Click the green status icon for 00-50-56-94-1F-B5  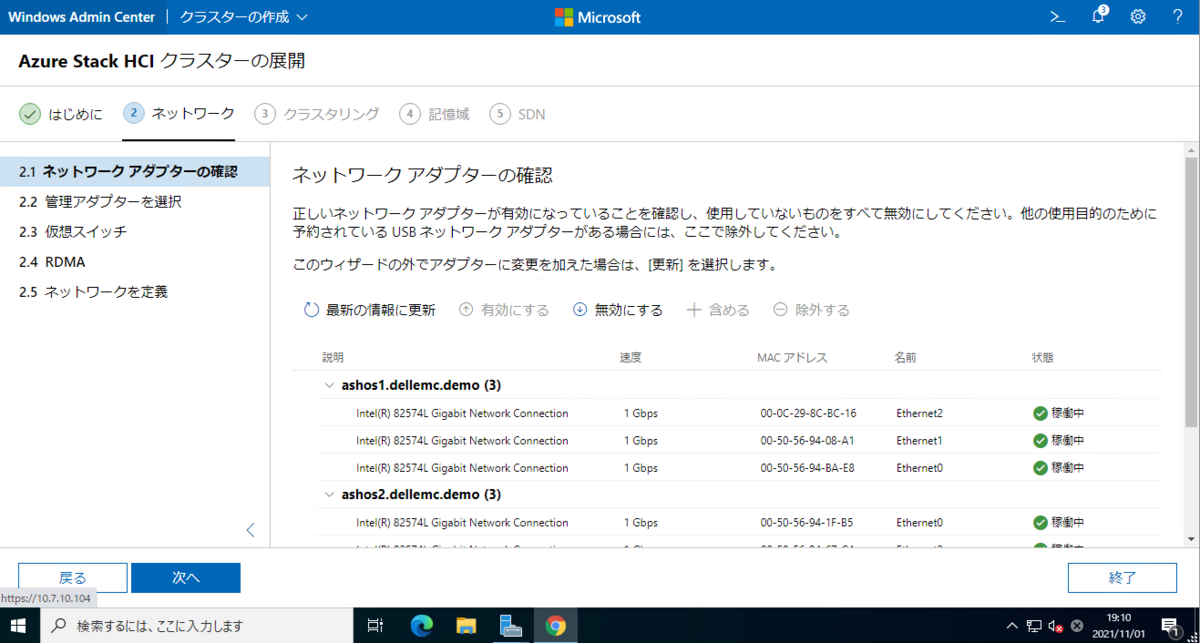pos(1040,522)
